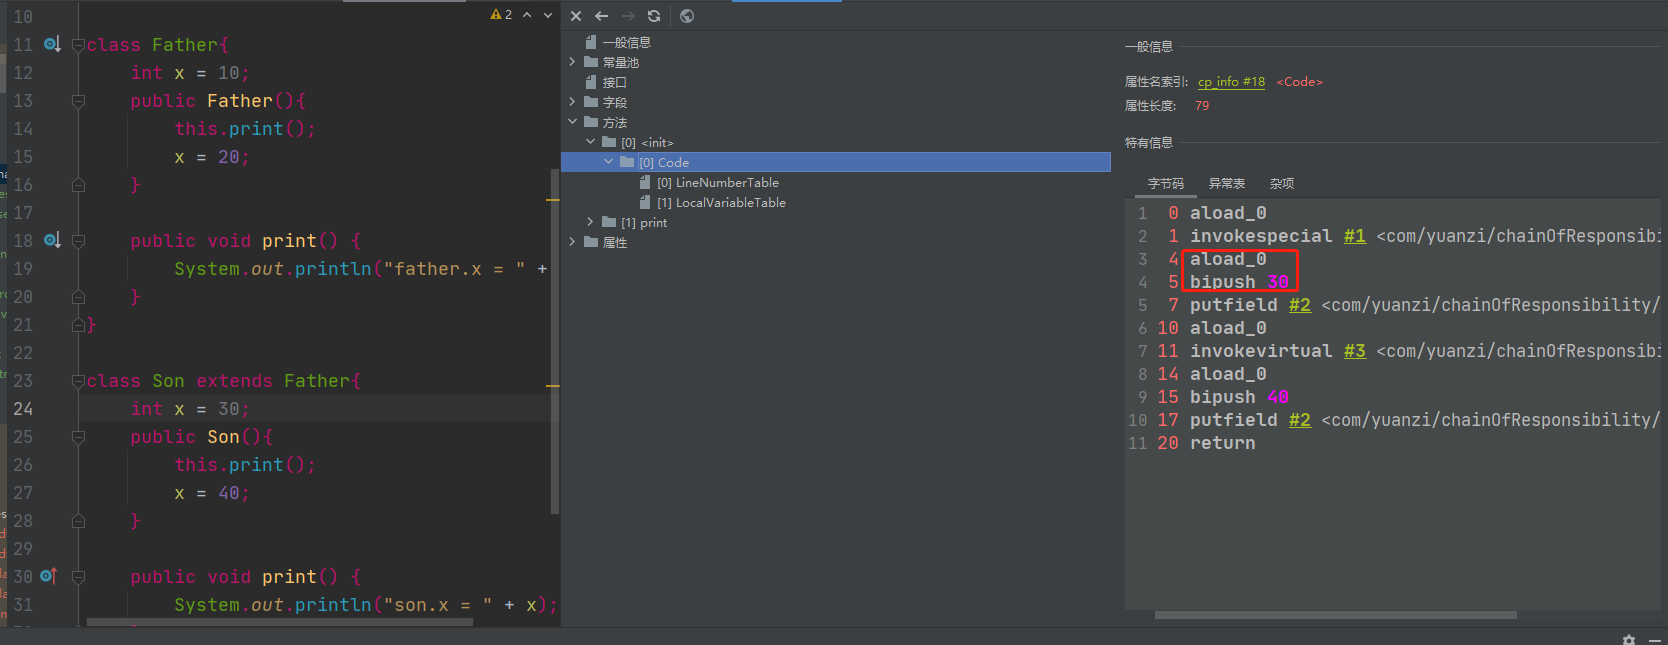
Task: Click the file icon beside LineNumberTable
Action: 645,182
